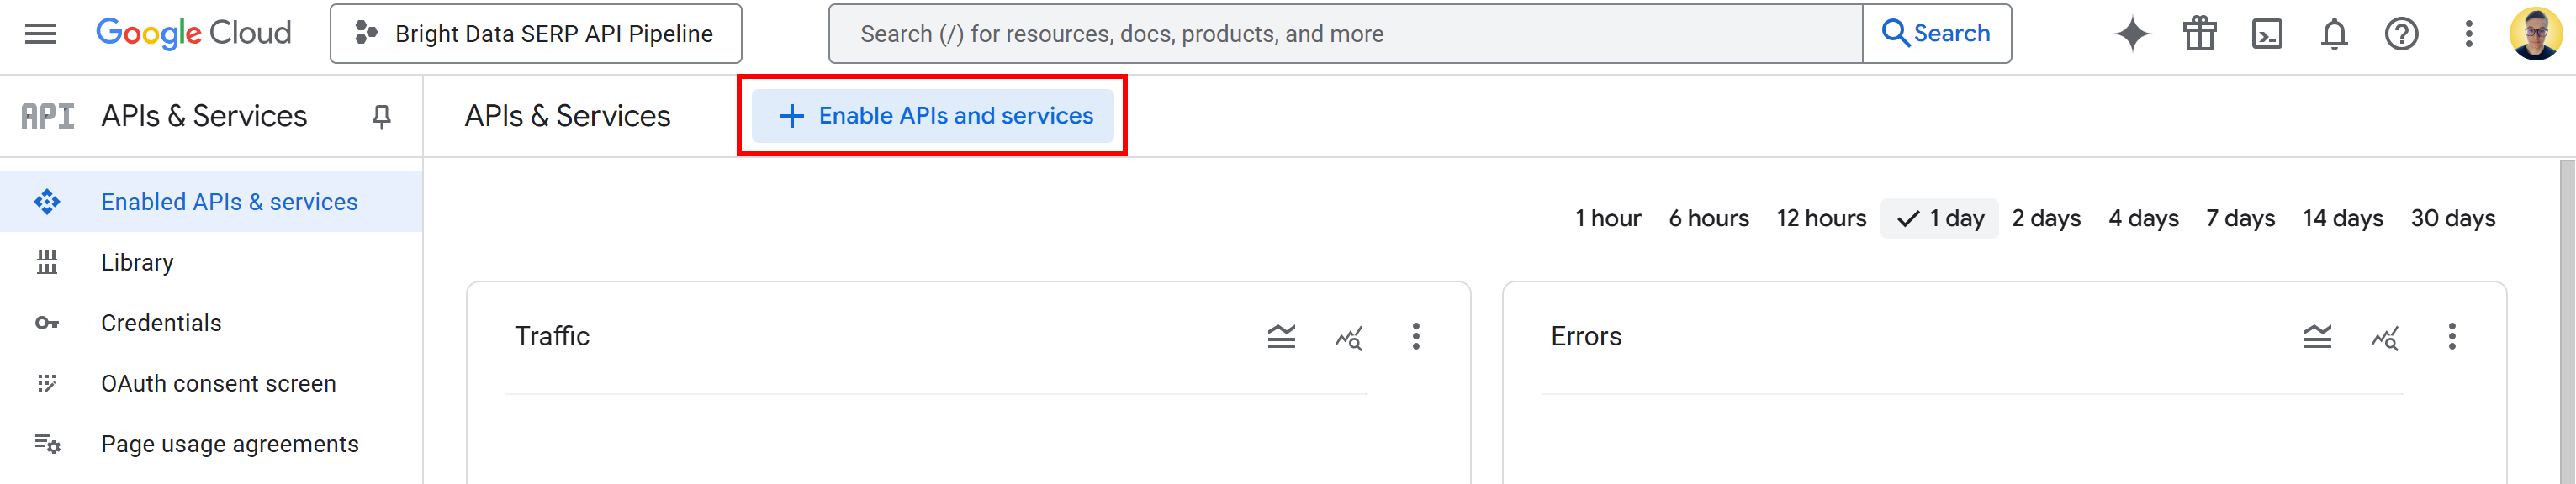Open Cloud Shell terminal
Screen dimensions: 2576x484
click(2267, 33)
